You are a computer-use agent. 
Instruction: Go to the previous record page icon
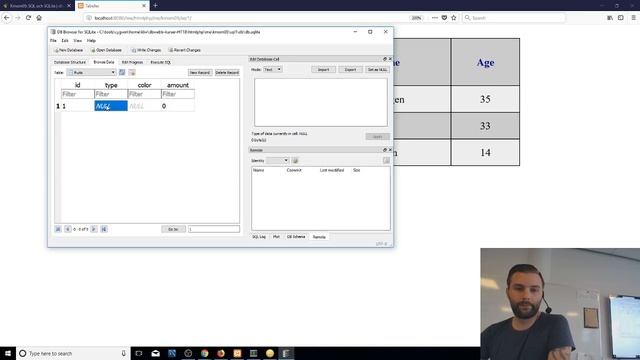point(68,229)
